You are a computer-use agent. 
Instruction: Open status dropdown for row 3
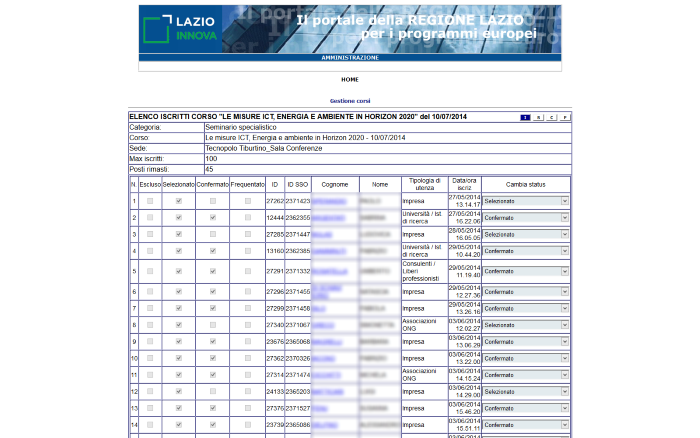tap(526, 234)
